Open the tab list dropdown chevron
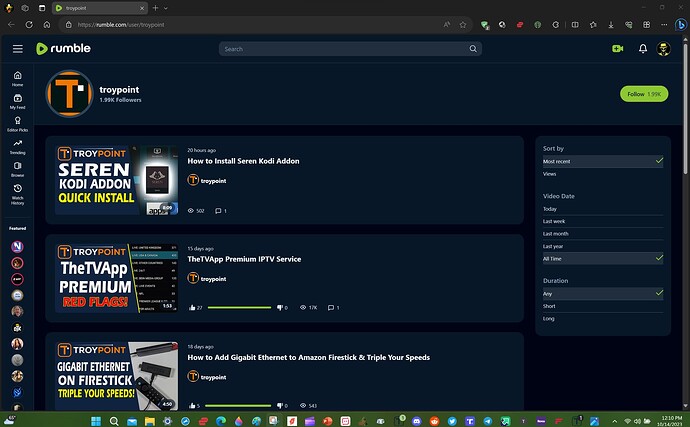The height and width of the screenshot is (427, 690). pos(166,8)
